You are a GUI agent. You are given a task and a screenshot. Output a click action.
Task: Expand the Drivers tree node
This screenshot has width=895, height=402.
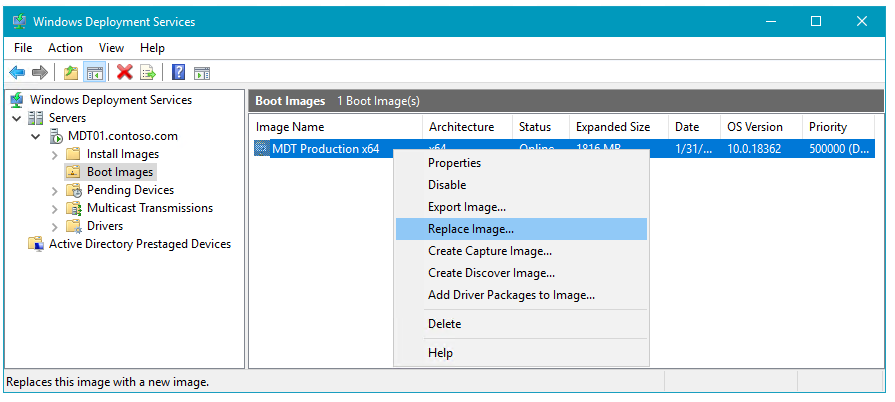pyautogui.click(x=55, y=226)
